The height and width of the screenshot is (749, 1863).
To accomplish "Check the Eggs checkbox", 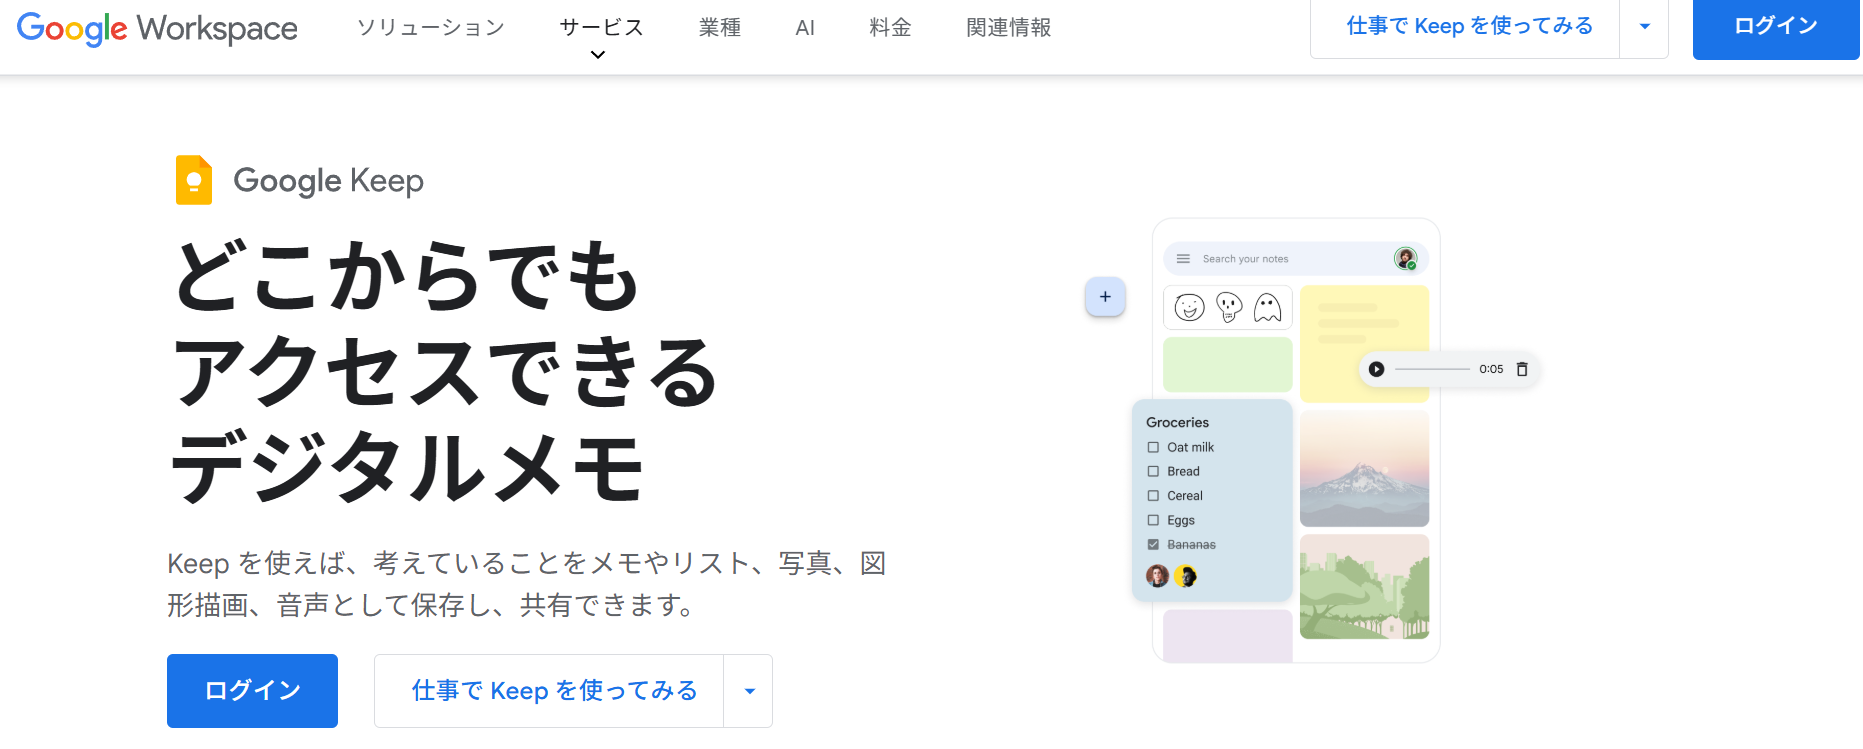I will pos(1153,521).
